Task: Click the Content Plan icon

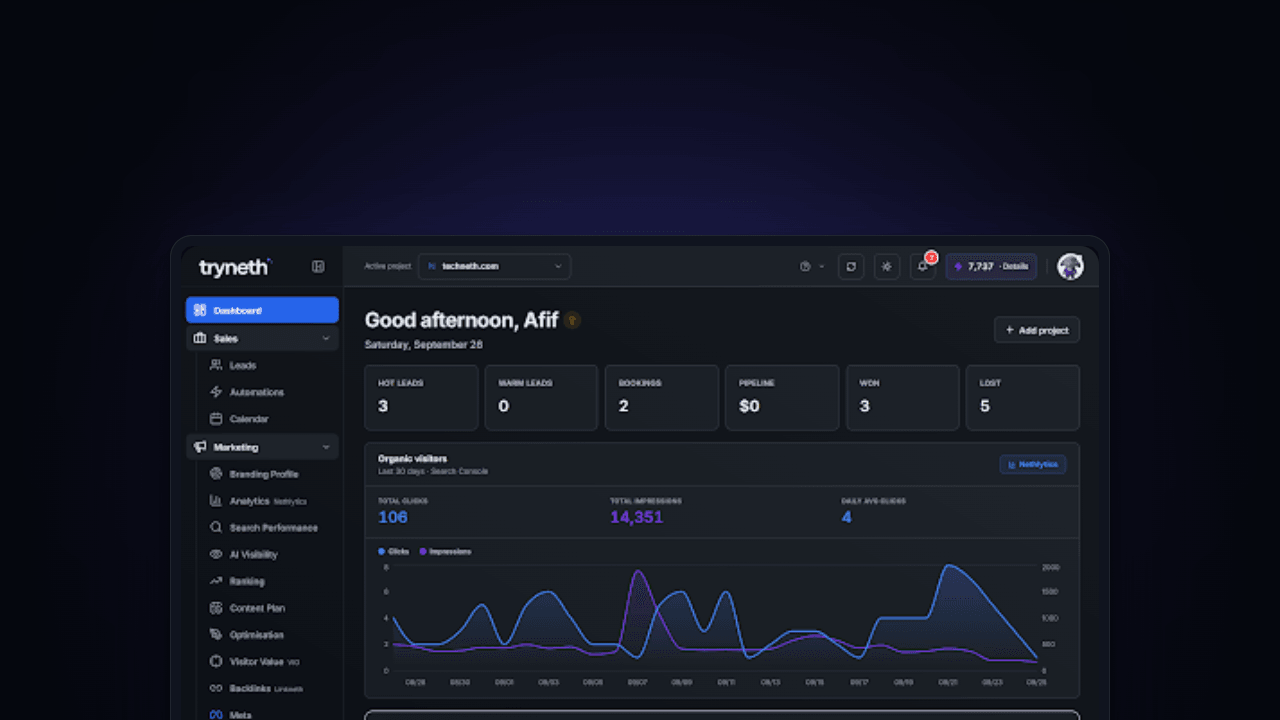Action: point(216,608)
